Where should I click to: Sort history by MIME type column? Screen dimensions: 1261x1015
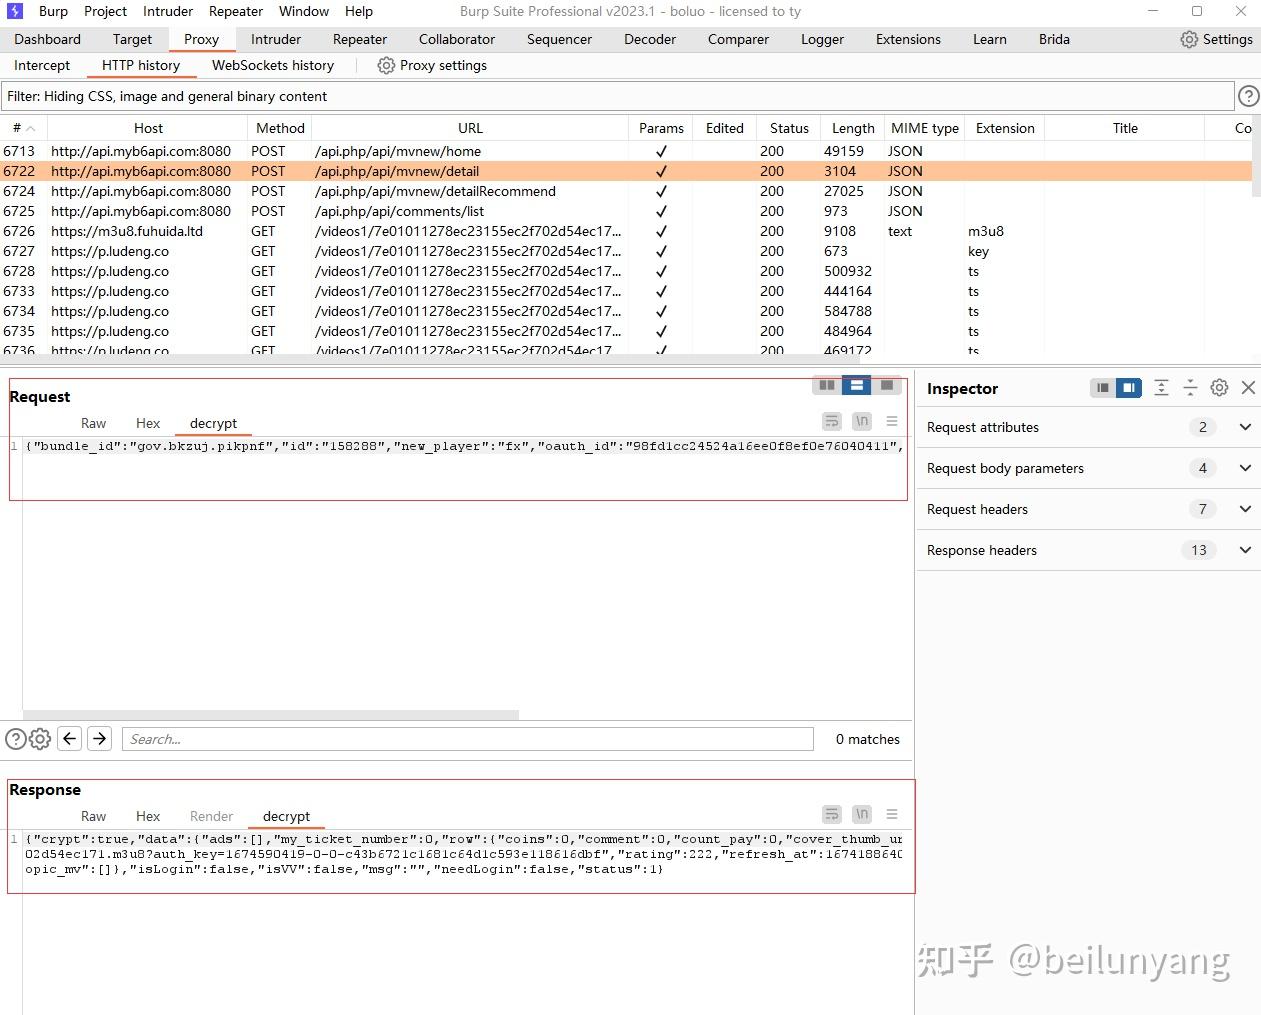tap(925, 128)
